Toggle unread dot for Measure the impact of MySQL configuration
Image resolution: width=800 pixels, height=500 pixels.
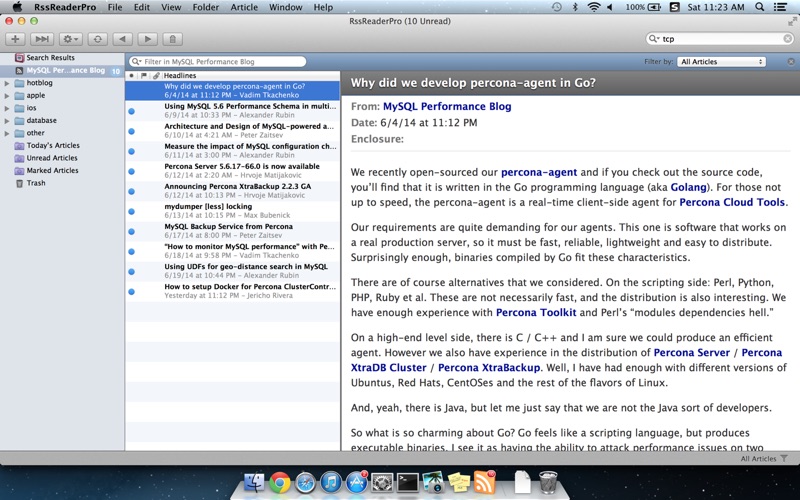click(x=132, y=151)
